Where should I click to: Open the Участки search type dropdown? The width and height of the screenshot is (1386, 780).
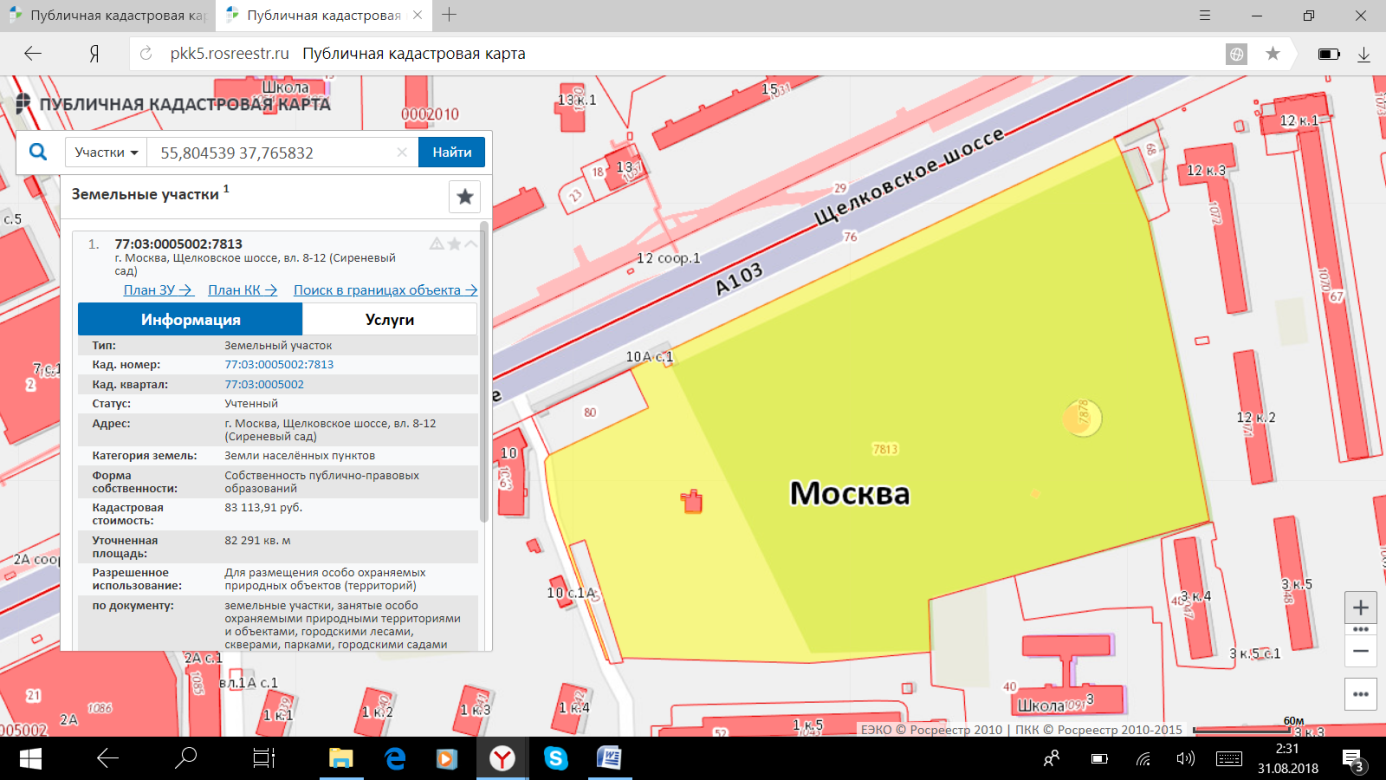pyautogui.click(x=106, y=152)
